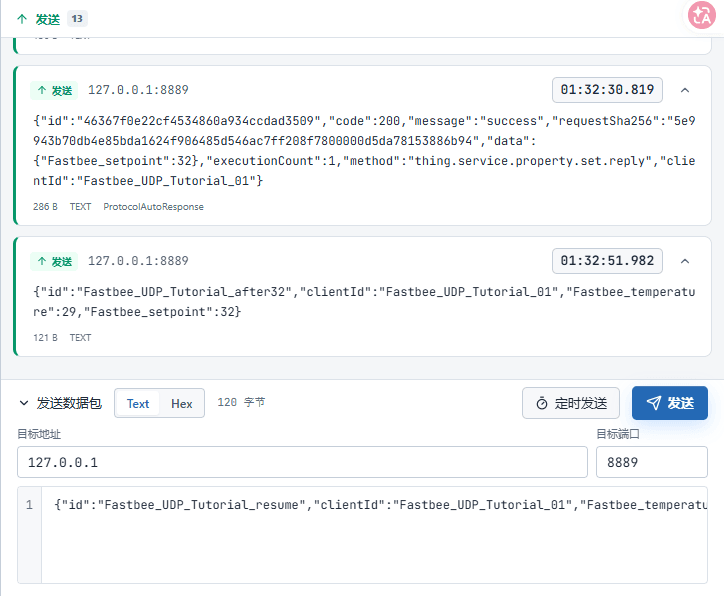Collapse the message sent at 01:32:30.819

click(x=685, y=90)
